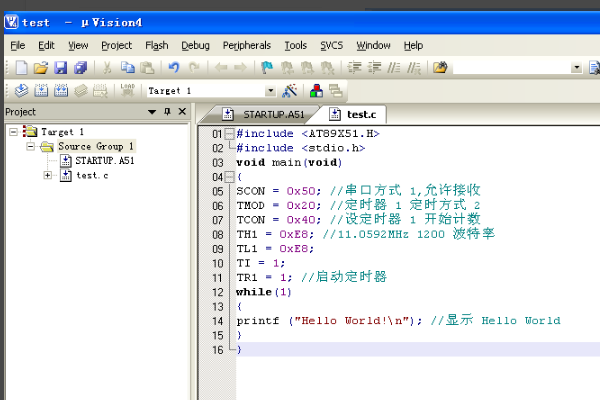Click the Manage Components colored blocks icon
This screenshot has width=600, height=400.
318,91
